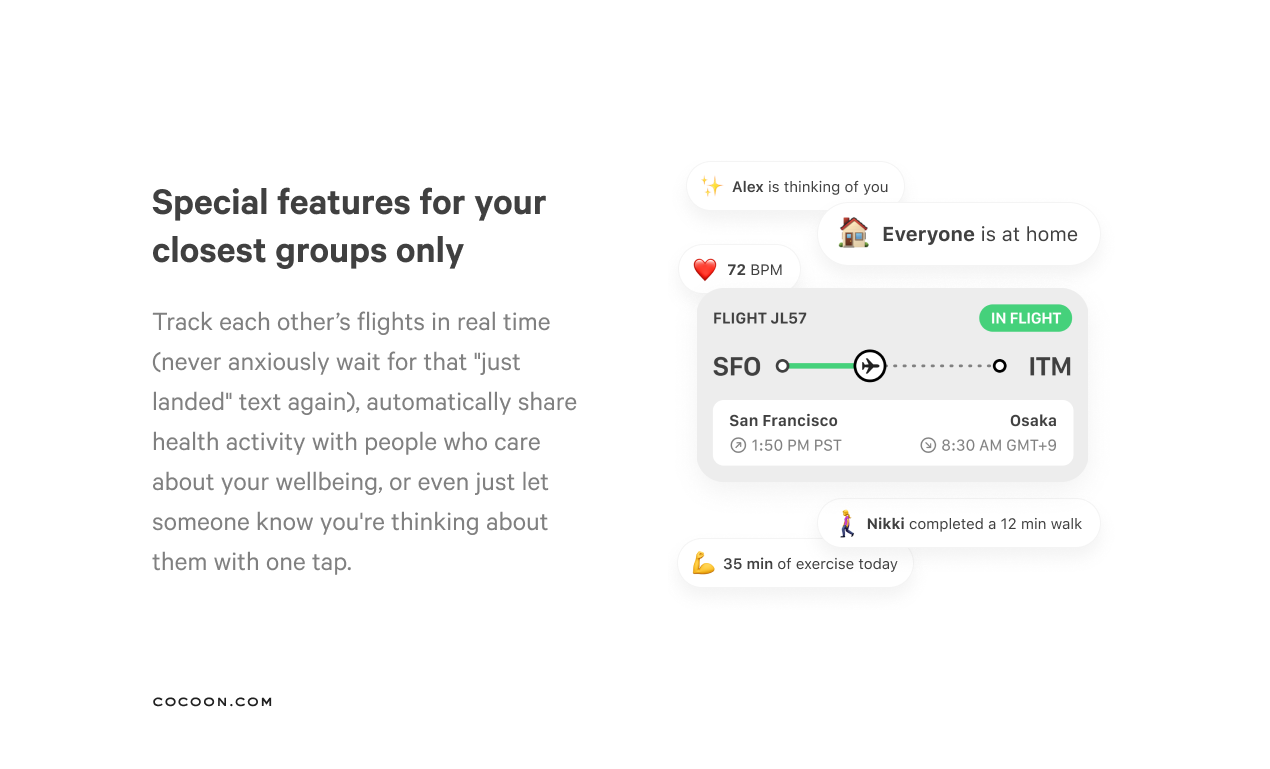Image resolution: width=1270 pixels, height=769 pixels.
Task: Click the green IN FLIGHT status badge
Action: point(1025,319)
